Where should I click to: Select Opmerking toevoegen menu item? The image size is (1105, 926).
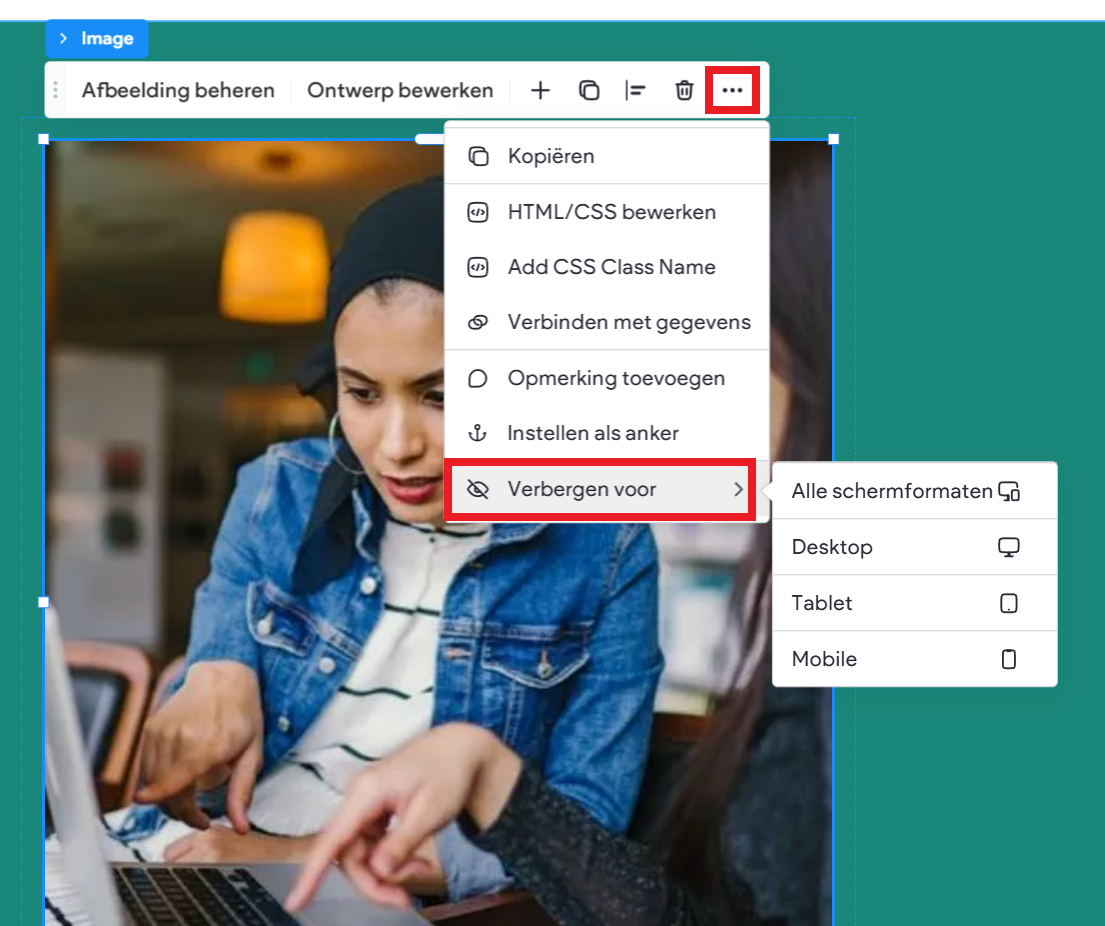pos(607,378)
